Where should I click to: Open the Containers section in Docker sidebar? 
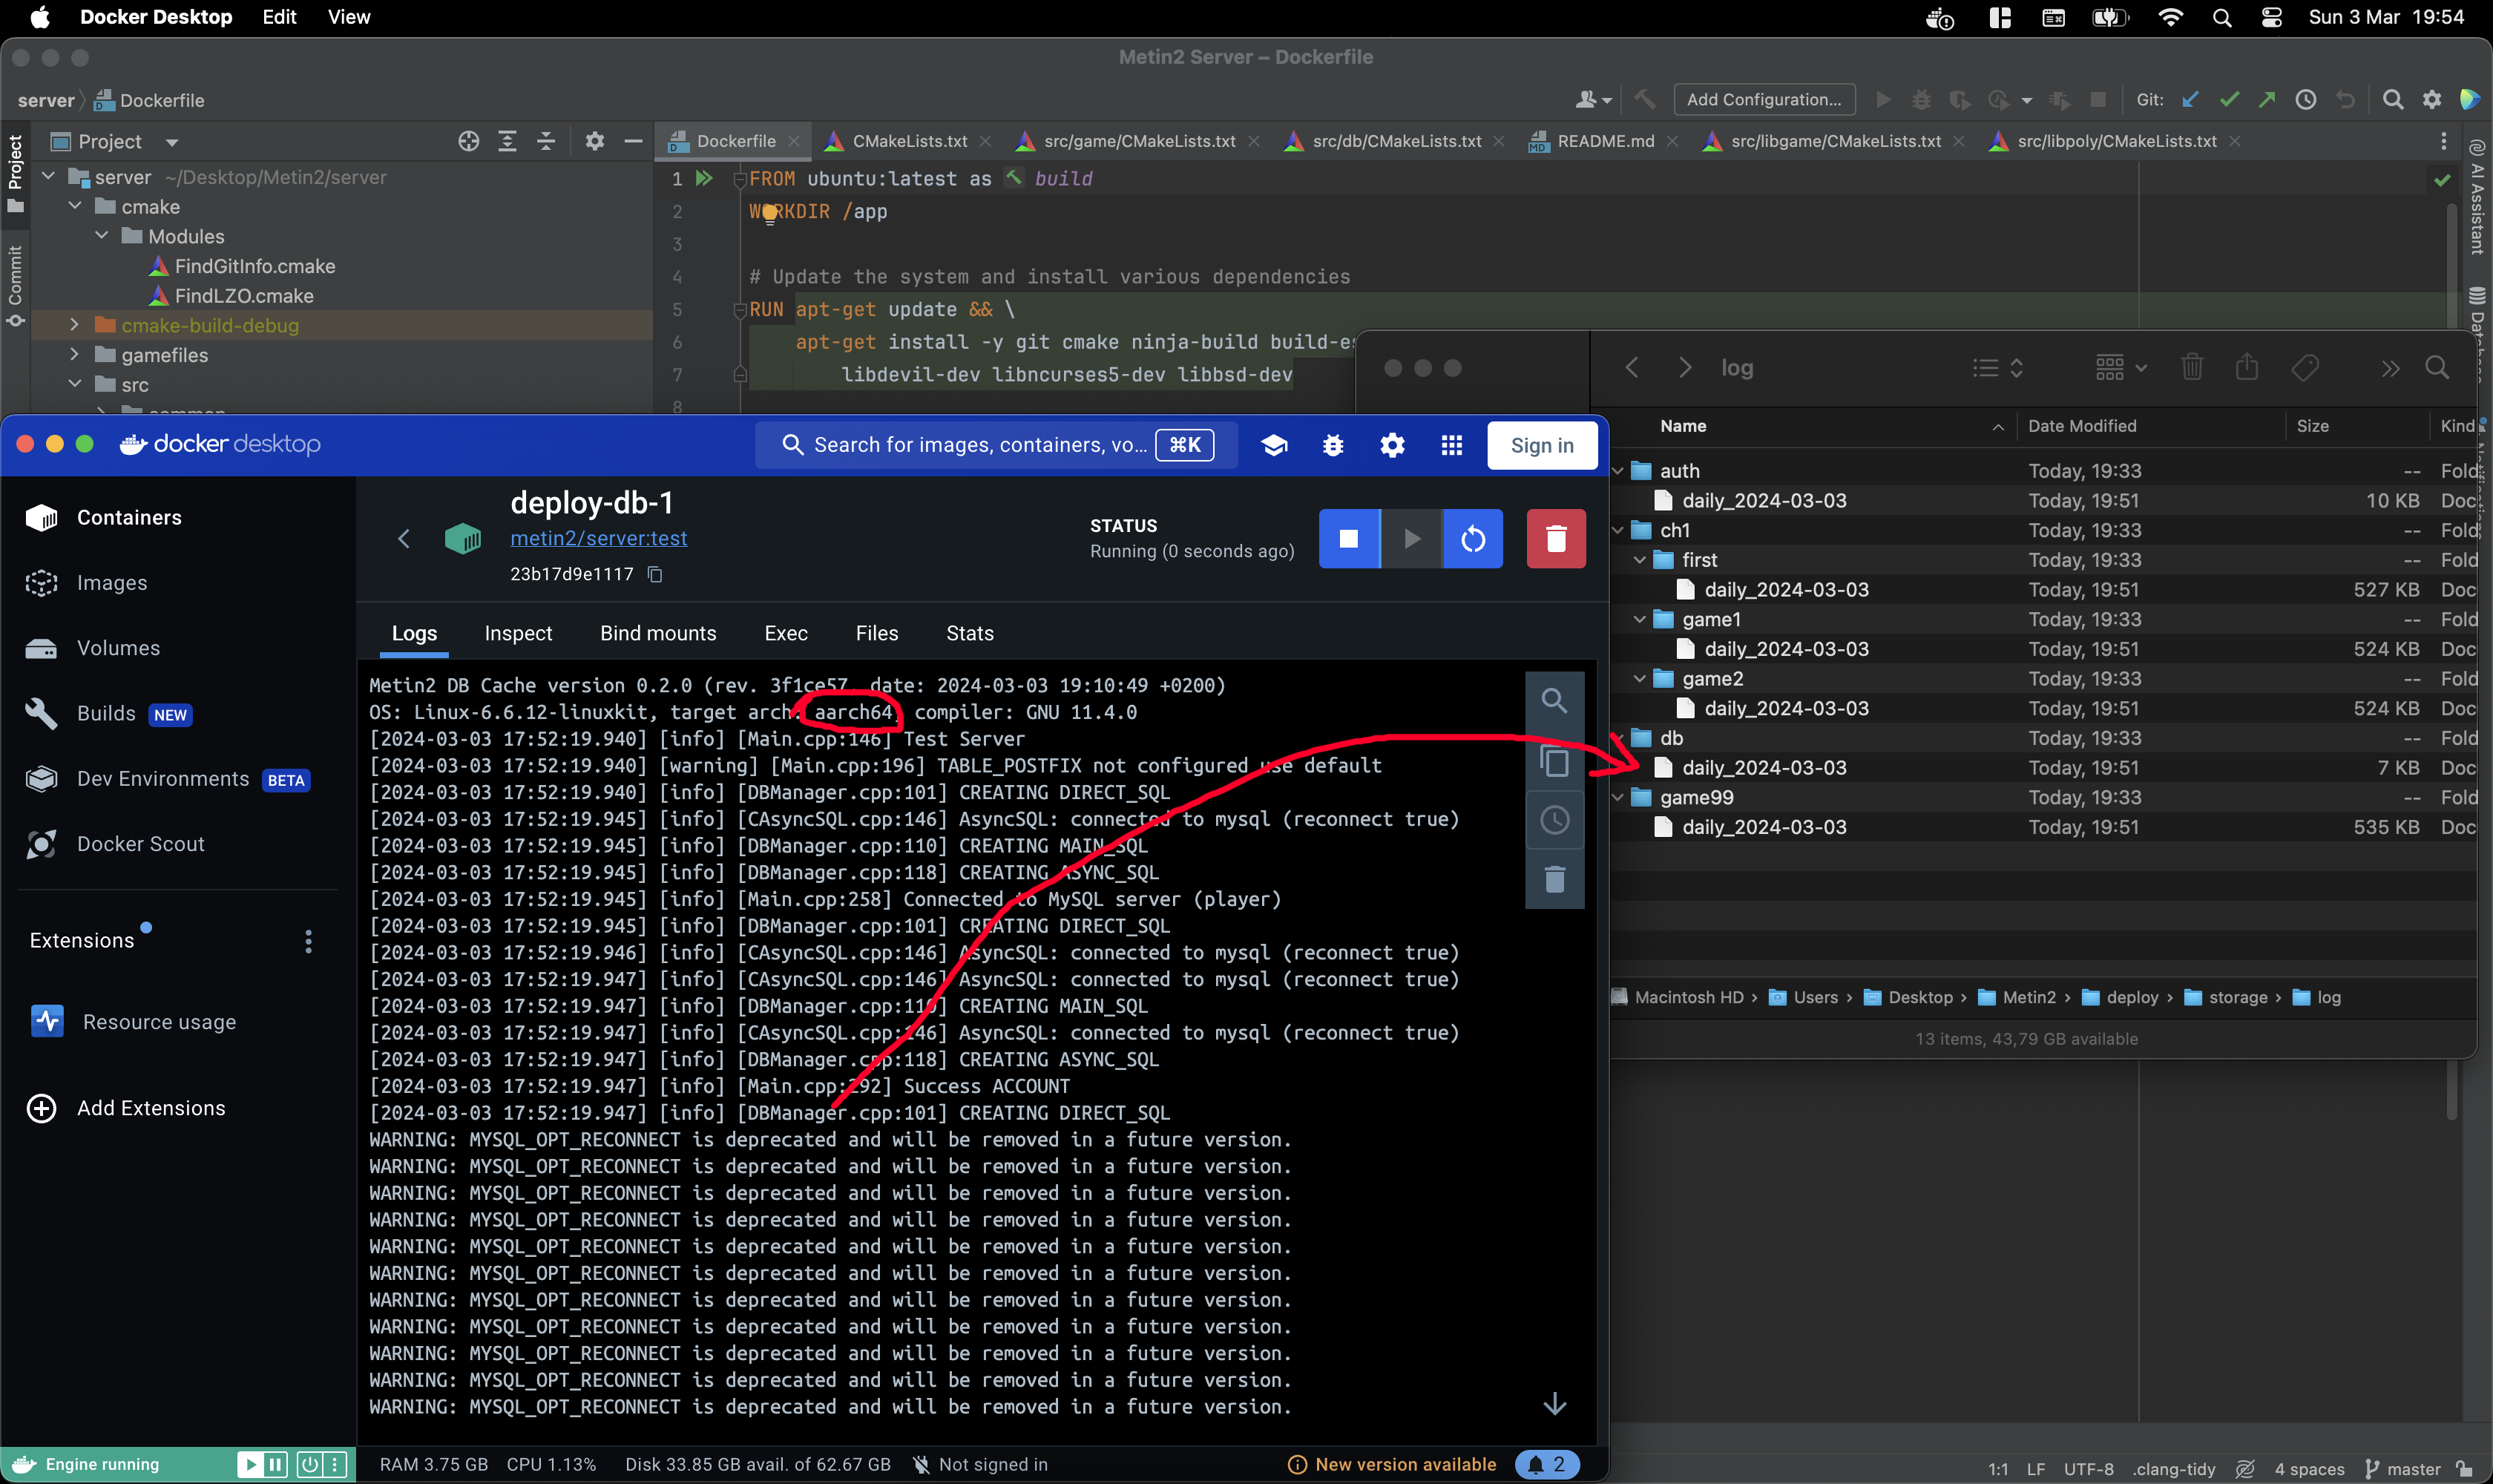129,517
